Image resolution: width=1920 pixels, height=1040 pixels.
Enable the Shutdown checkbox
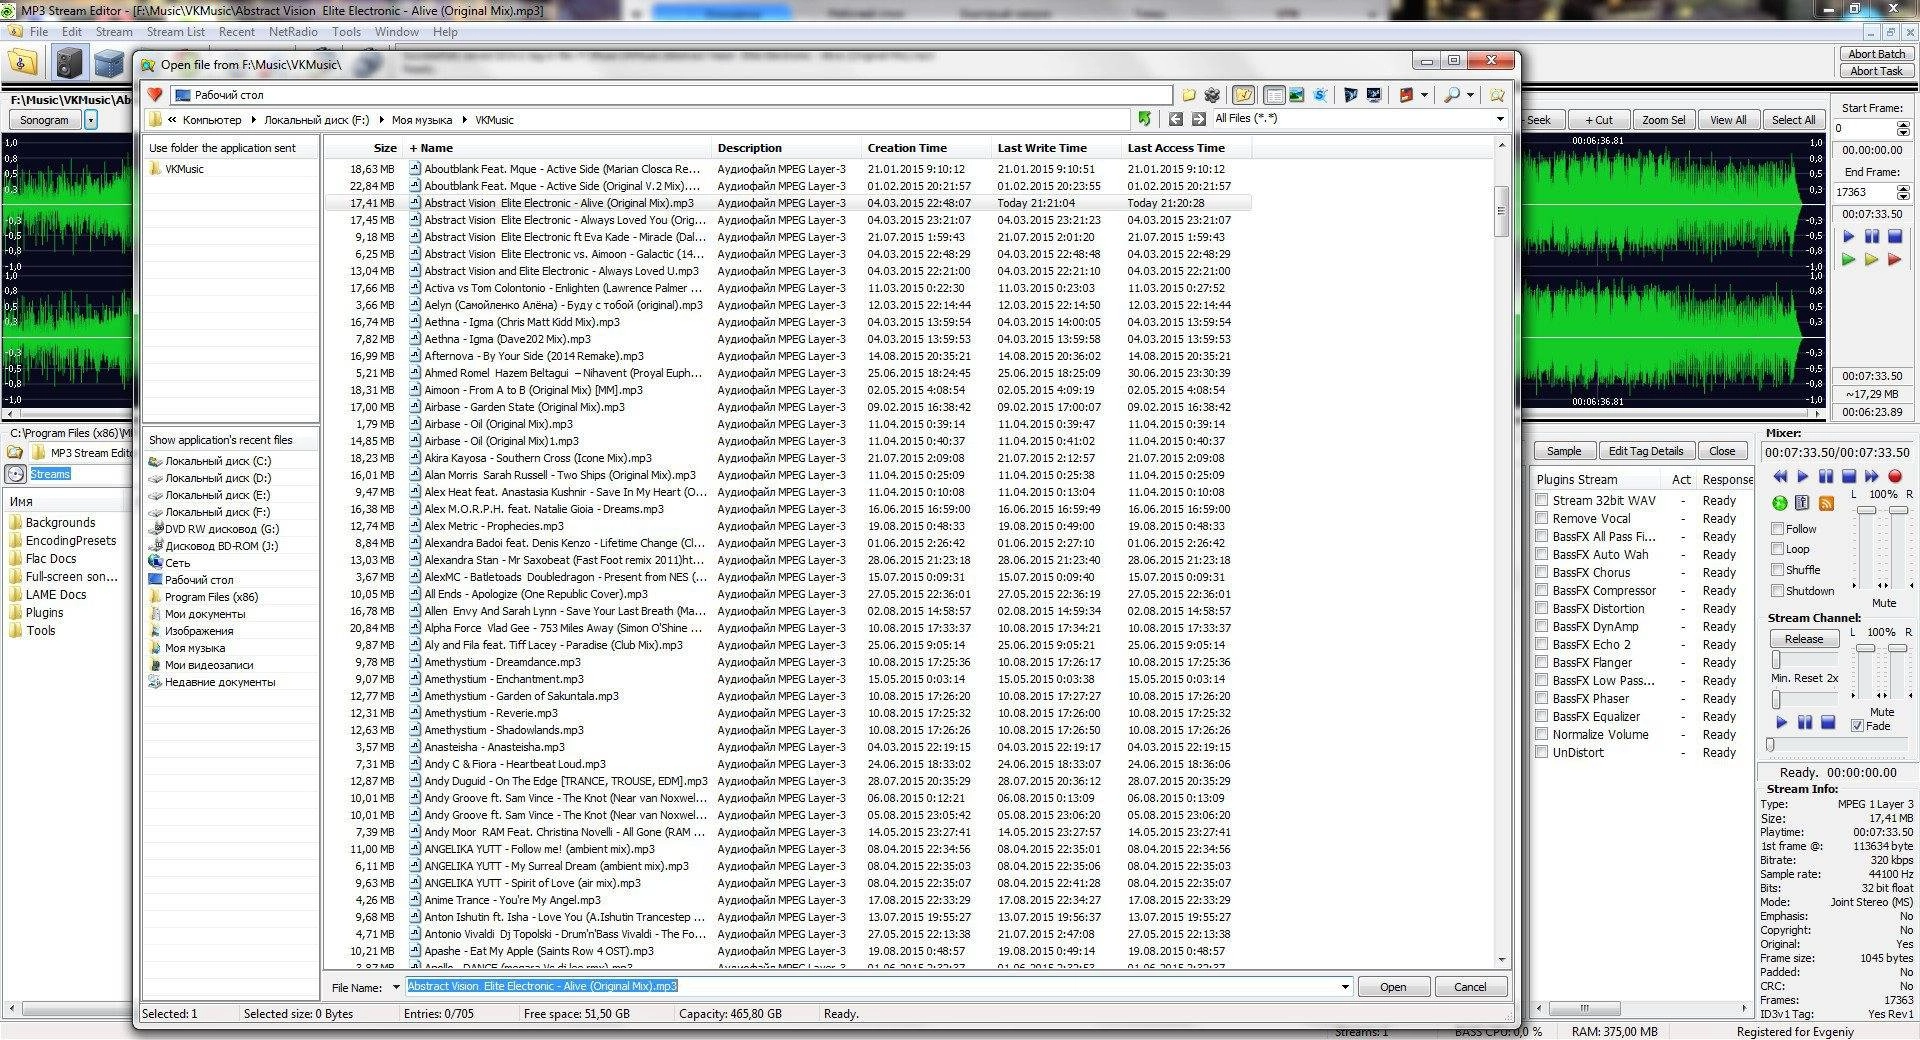point(1778,591)
